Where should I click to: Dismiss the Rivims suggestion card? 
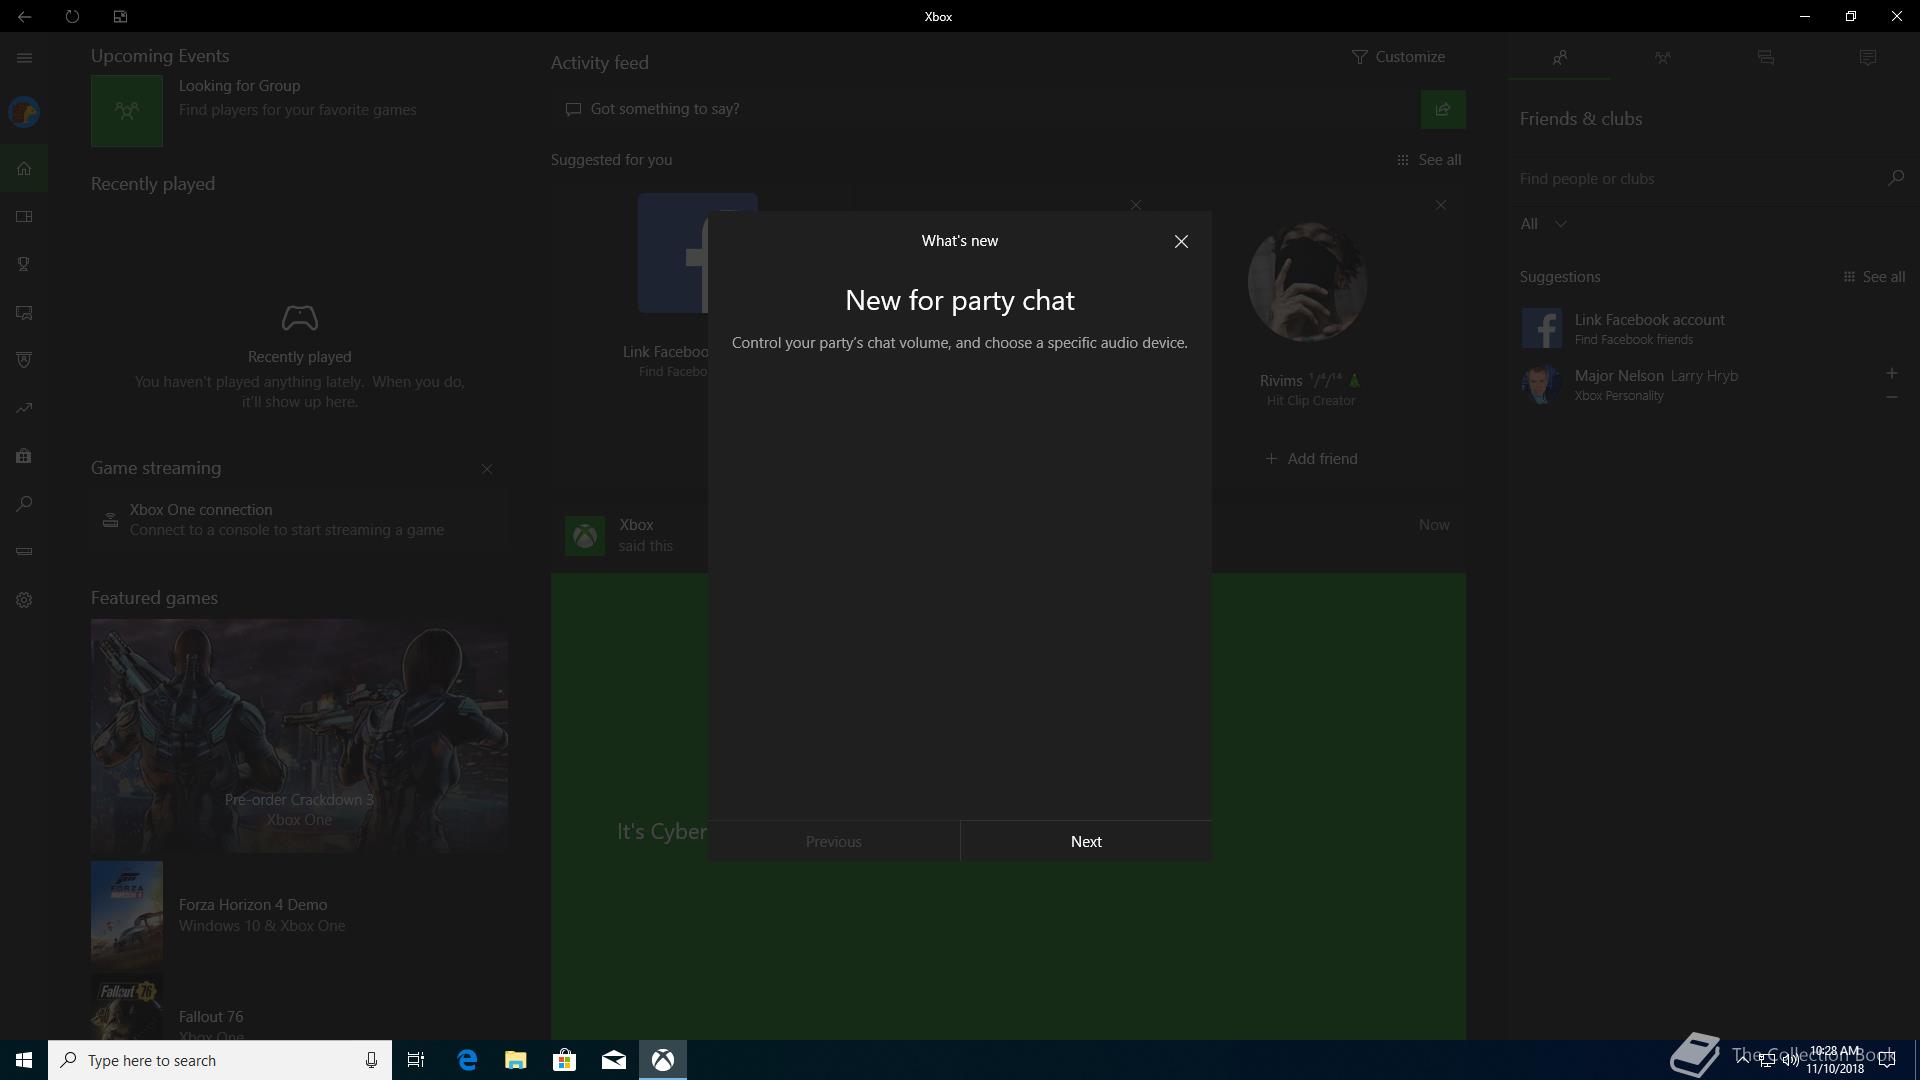click(x=1440, y=205)
